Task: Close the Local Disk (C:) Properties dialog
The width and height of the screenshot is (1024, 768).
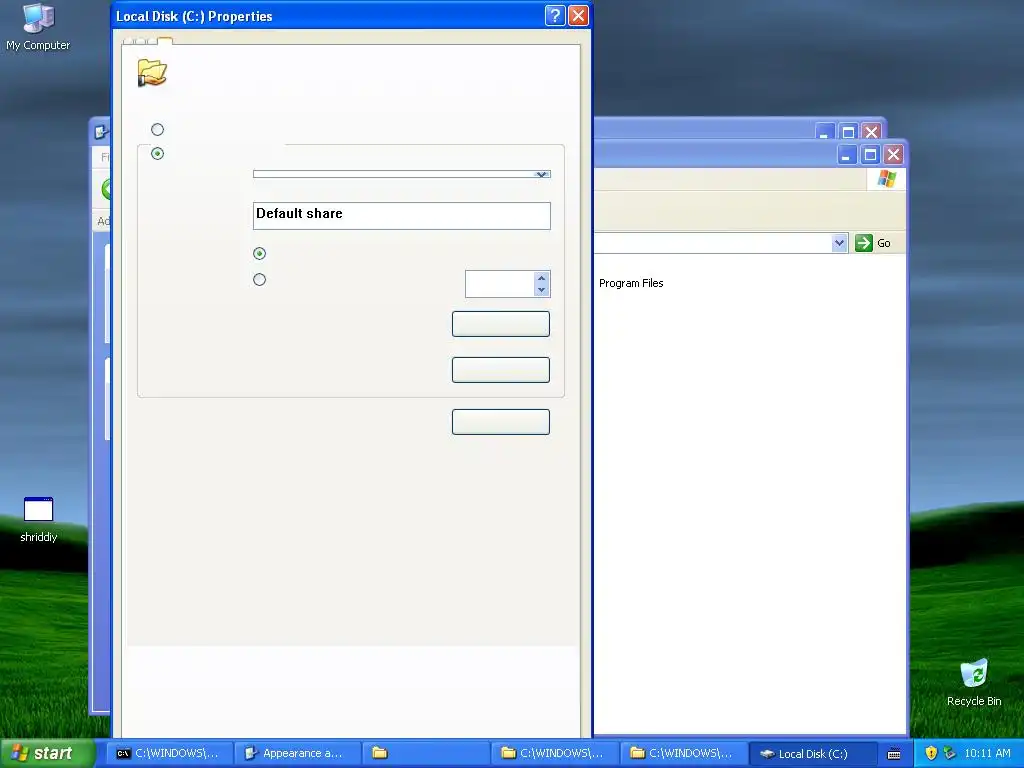Action: point(578,16)
